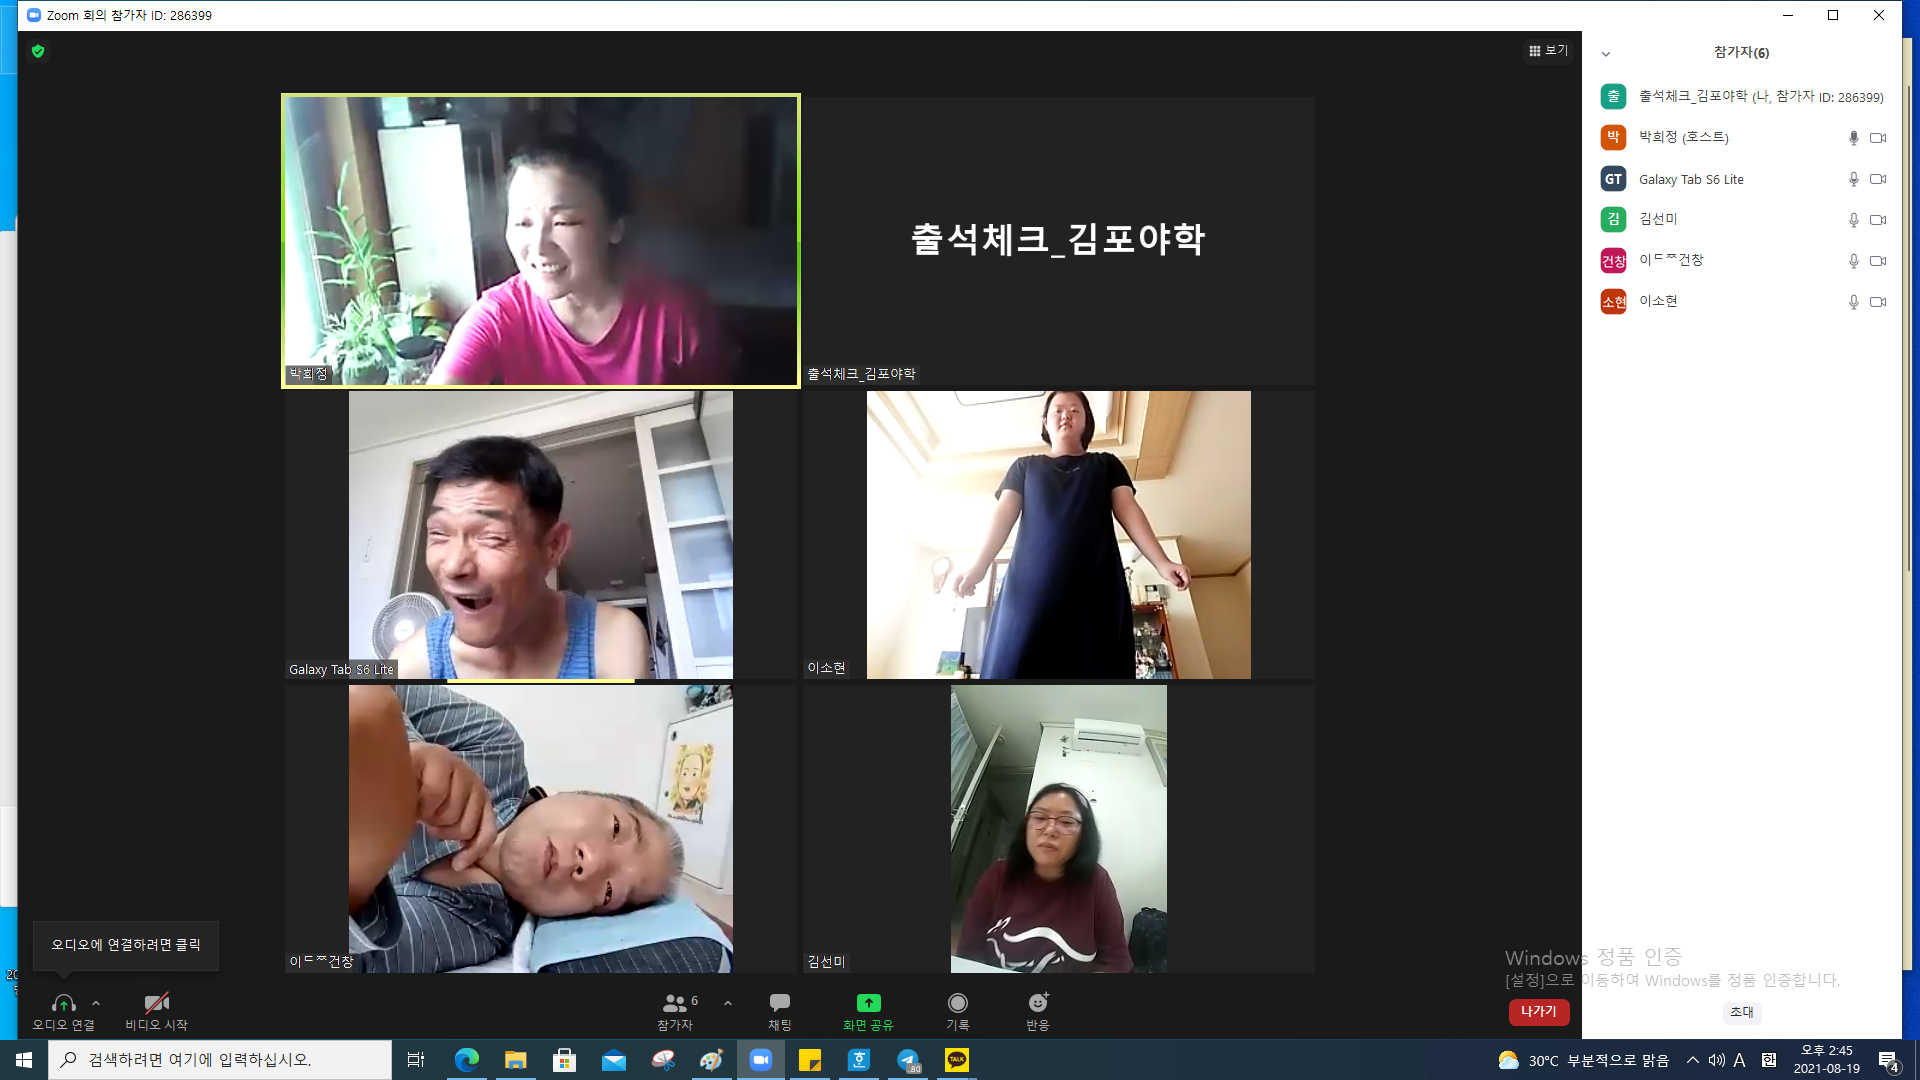Toggle camera icon for Galaxy Tab S6 Lite

(x=1878, y=179)
